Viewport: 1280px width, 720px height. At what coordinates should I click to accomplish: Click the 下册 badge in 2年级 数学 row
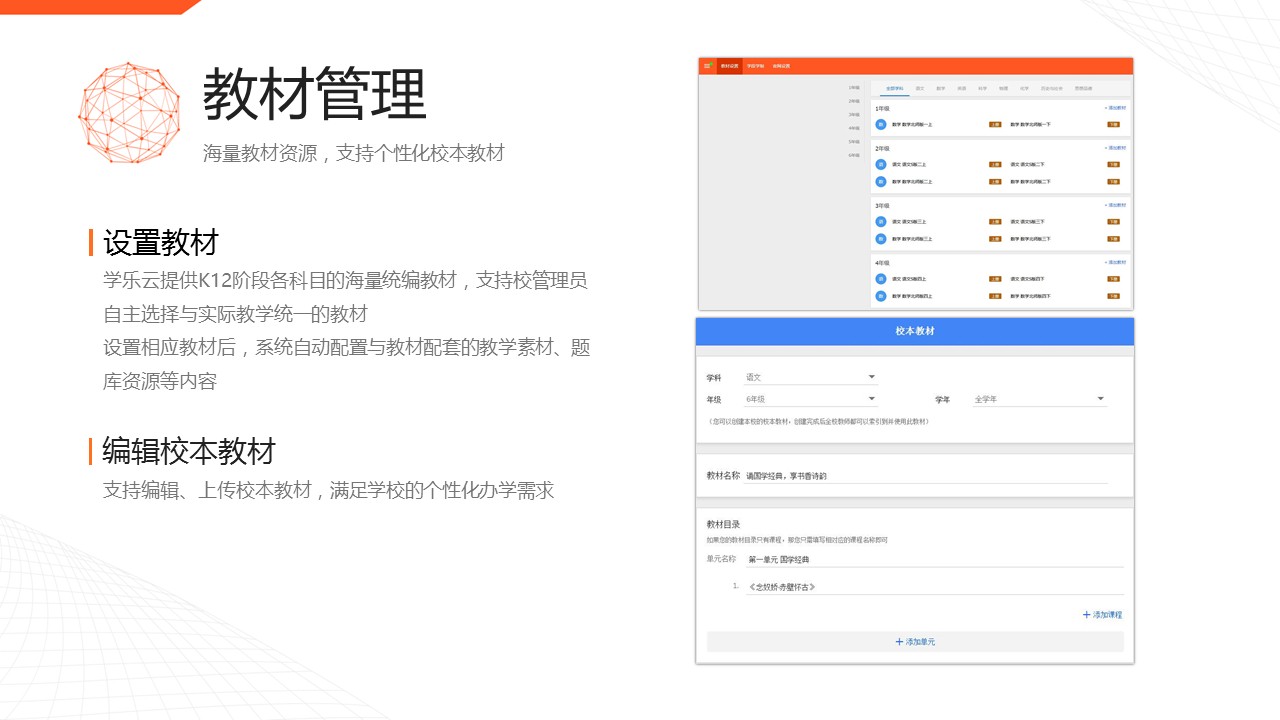click(1113, 182)
